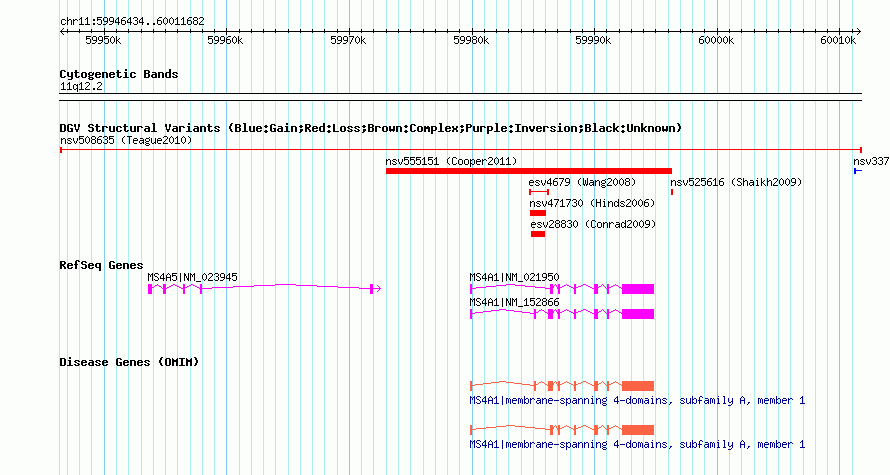Image resolution: width=890 pixels, height=475 pixels.
Task: Click the 59950k ruler tick label
Action: coord(103,40)
